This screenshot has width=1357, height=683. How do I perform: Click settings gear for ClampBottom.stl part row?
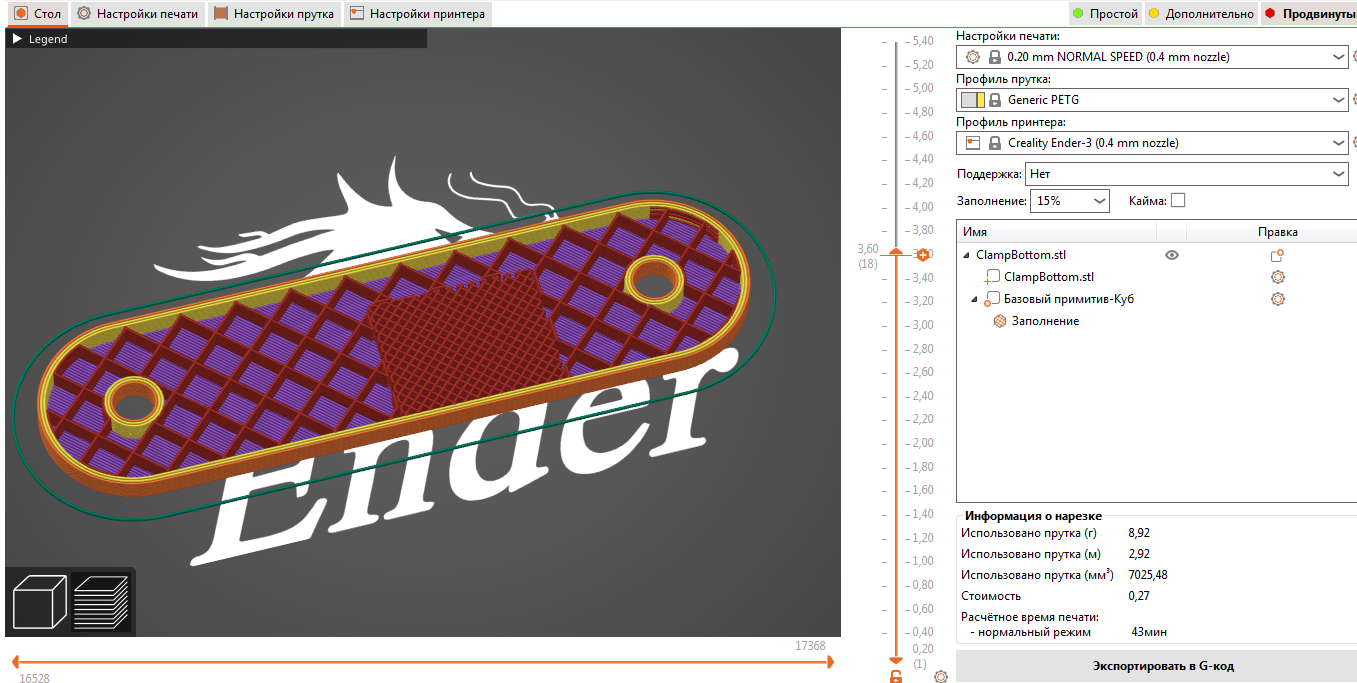point(1277,277)
